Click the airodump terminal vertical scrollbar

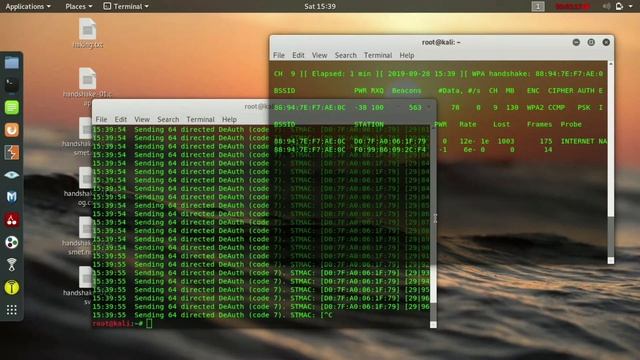coord(611,162)
